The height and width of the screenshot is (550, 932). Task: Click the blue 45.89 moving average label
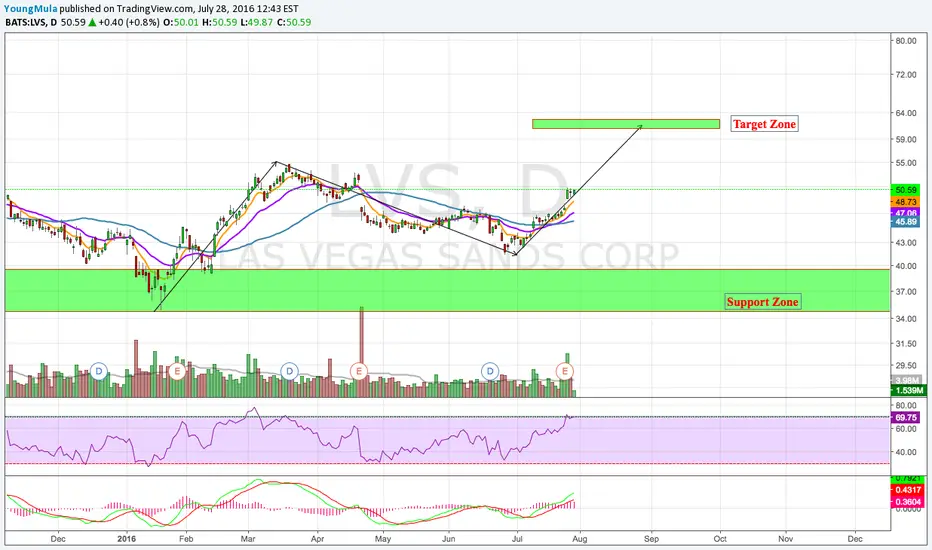pyautogui.click(x=906, y=222)
